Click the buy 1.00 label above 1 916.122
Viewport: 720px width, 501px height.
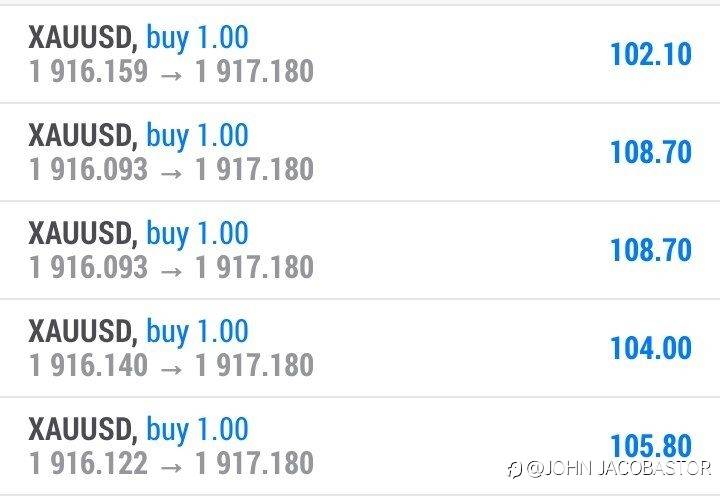click(x=197, y=430)
